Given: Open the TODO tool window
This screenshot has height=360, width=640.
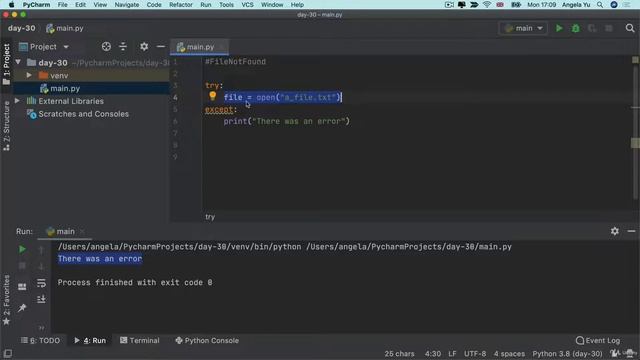Looking at the screenshot, I should click(40, 340).
